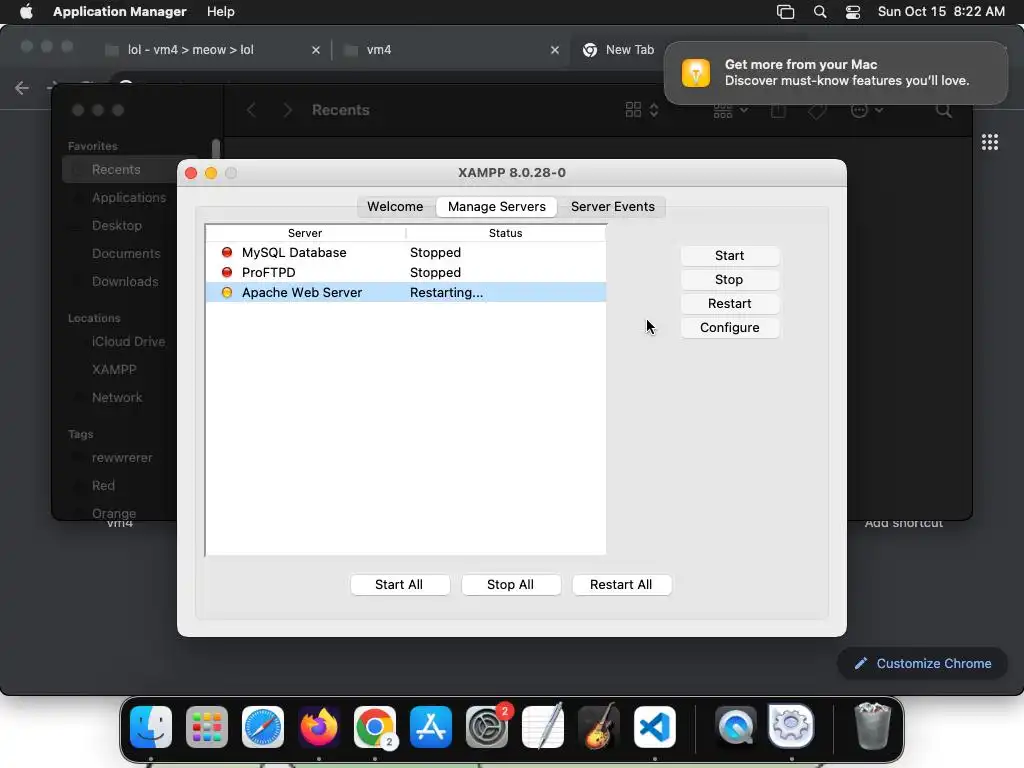1024x768 pixels.
Task: Click Finder's back chevron
Action: (251, 110)
